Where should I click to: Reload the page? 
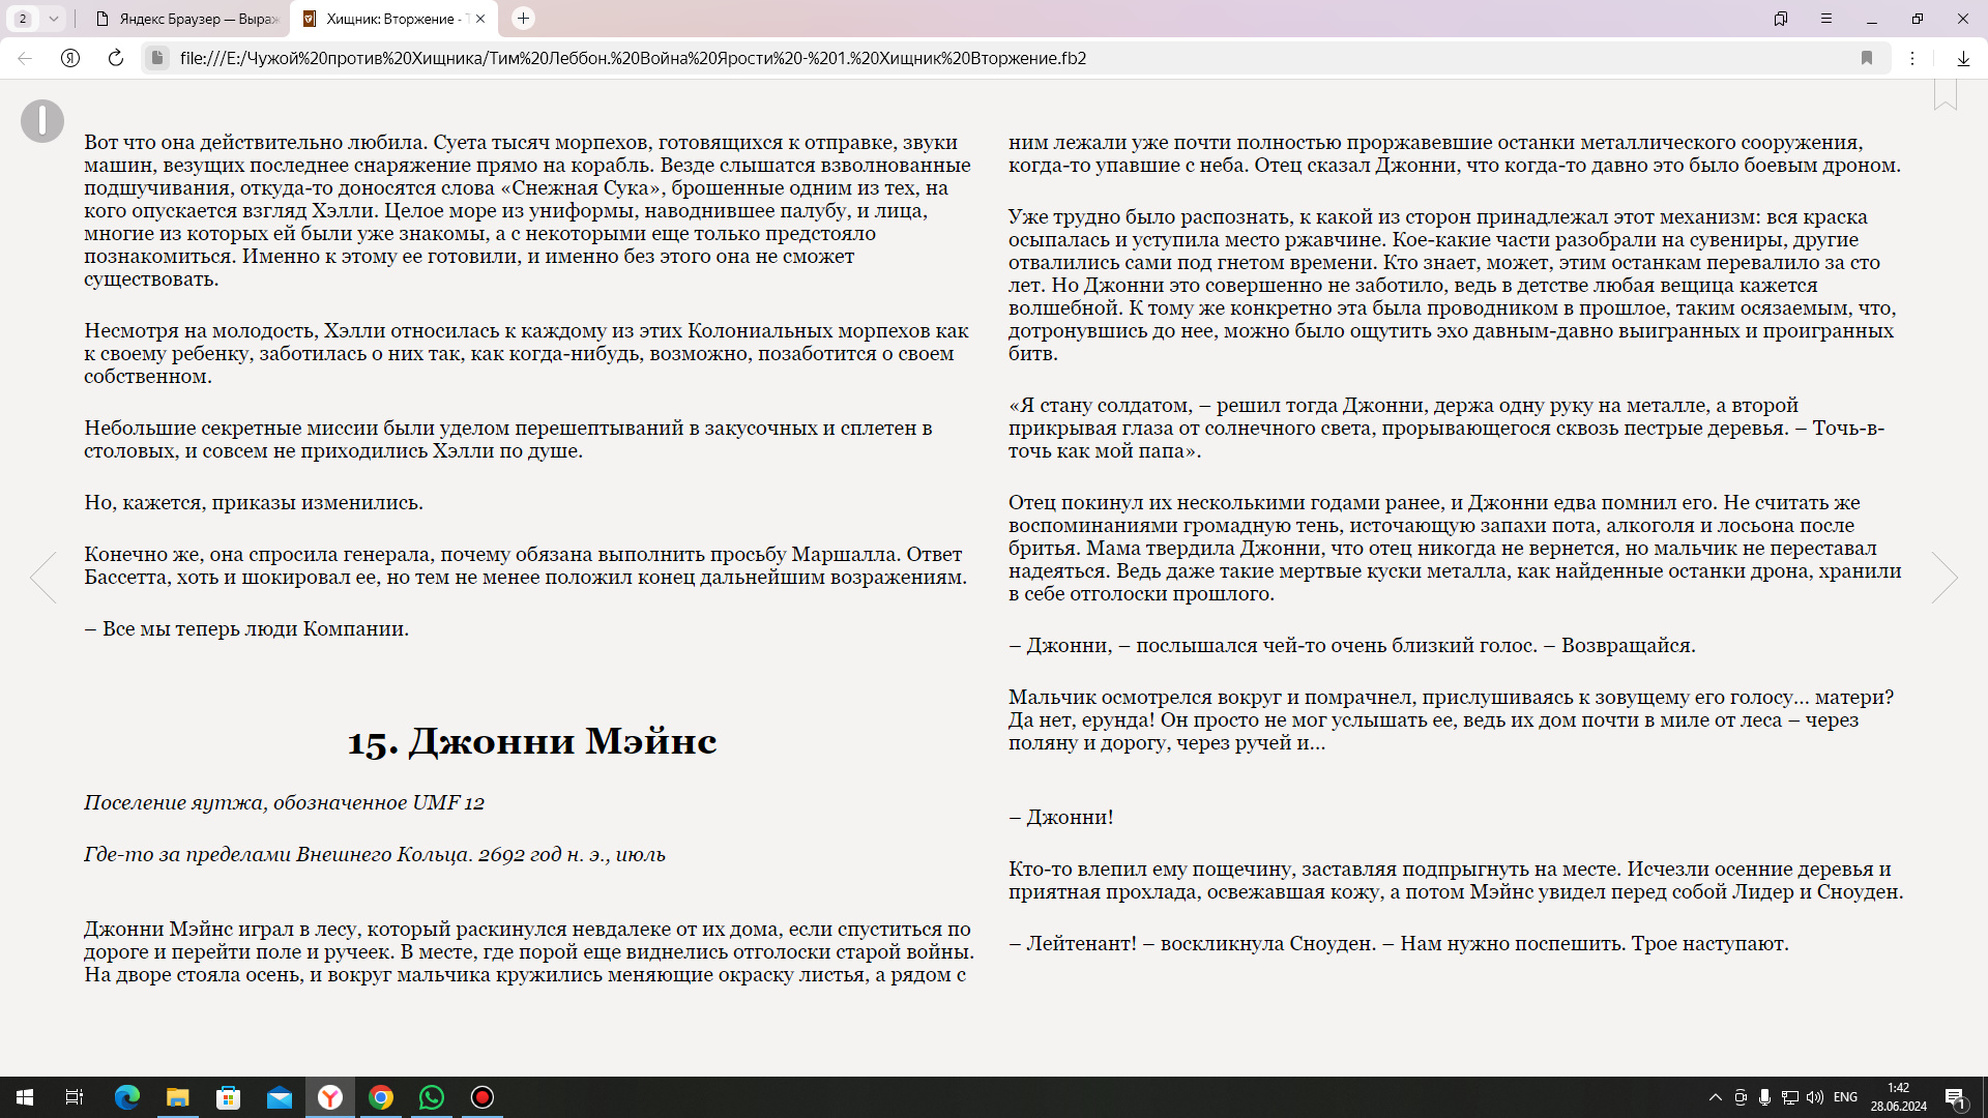[116, 58]
